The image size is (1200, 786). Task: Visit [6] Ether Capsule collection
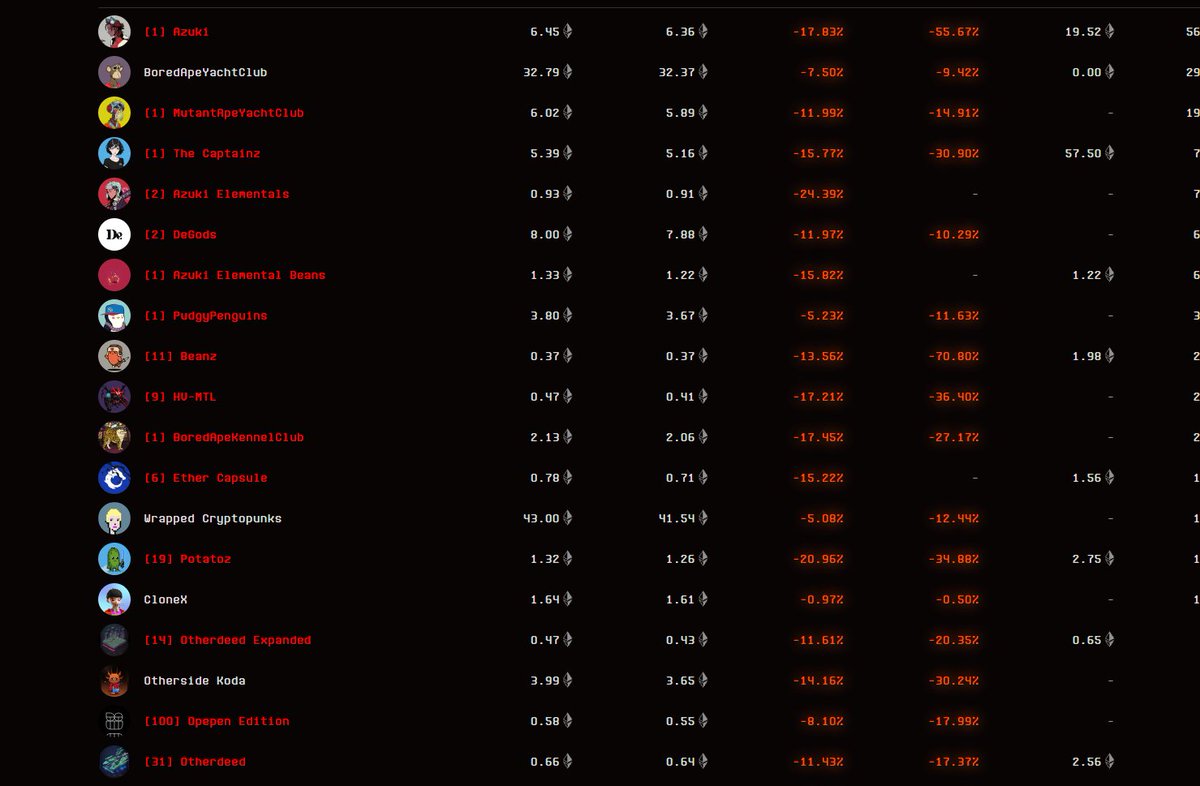(205, 478)
